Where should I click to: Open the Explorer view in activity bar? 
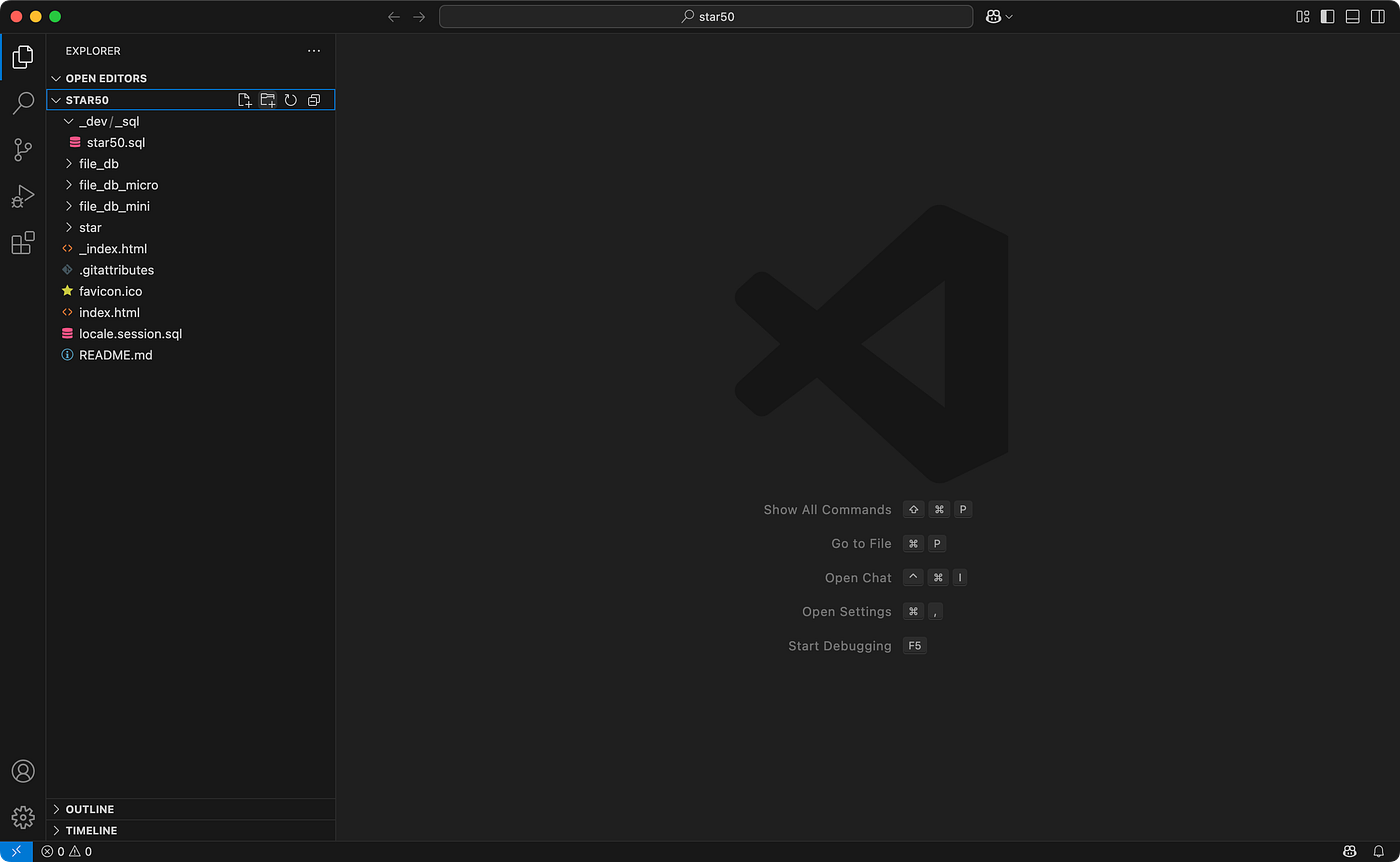click(22, 57)
